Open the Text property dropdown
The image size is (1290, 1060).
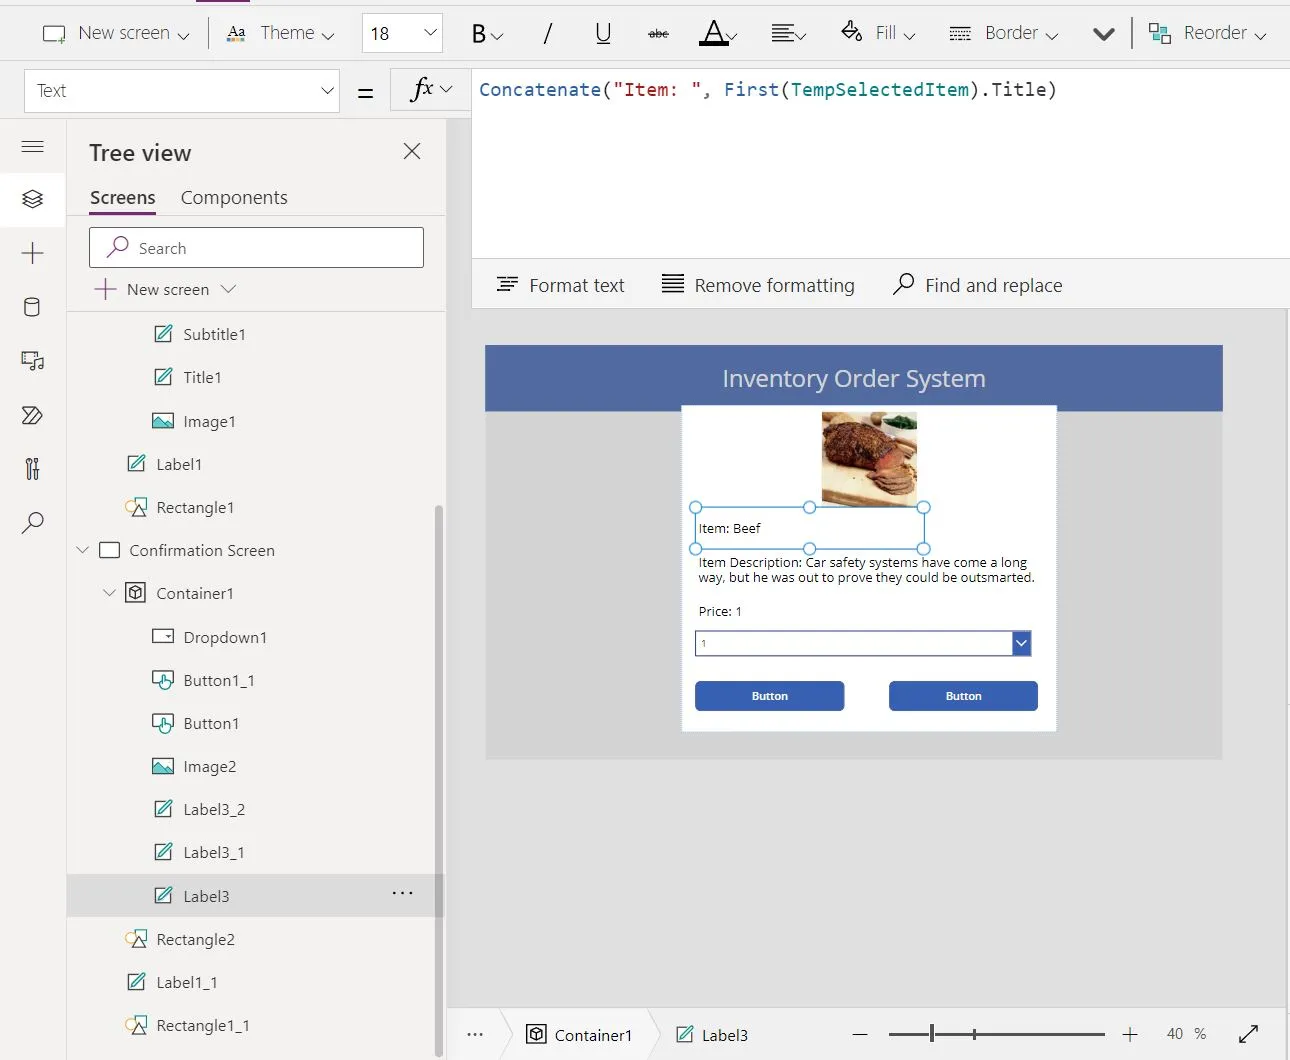(x=182, y=91)
